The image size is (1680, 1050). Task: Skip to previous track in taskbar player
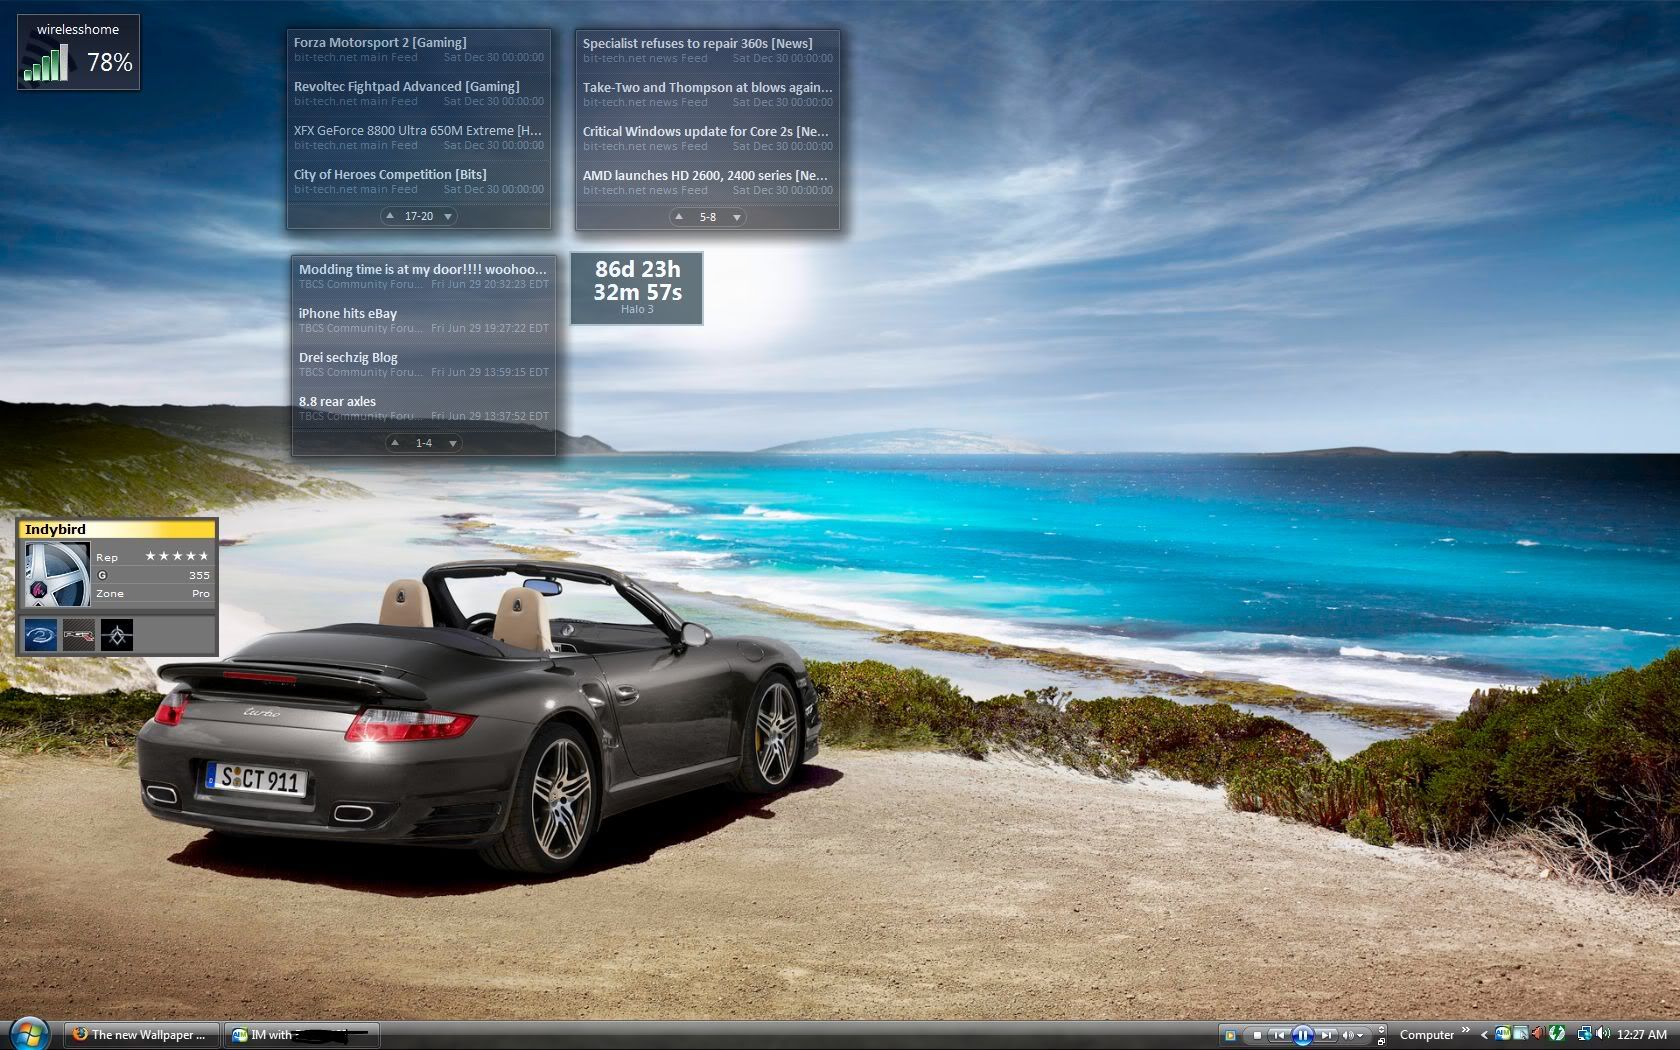pos(1279,1035)
